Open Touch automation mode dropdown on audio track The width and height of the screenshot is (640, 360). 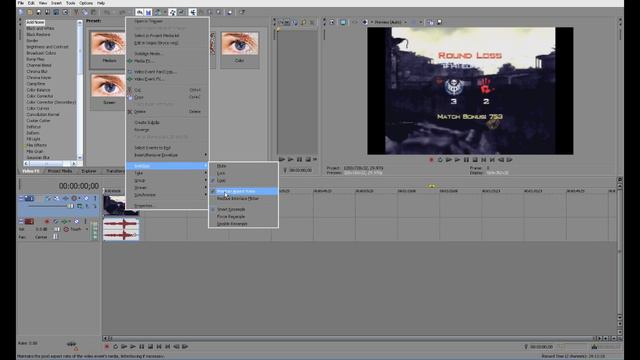[87, 229]
